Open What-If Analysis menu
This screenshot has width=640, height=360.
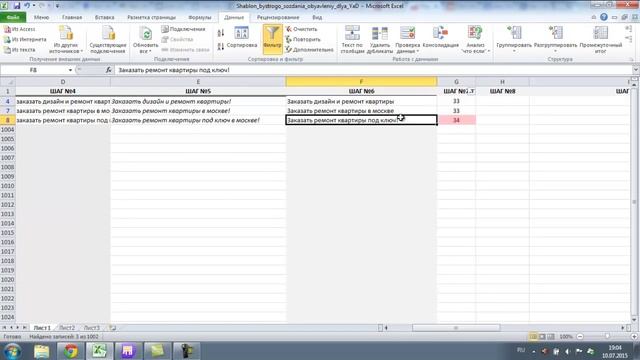click(x=476, y=40)
